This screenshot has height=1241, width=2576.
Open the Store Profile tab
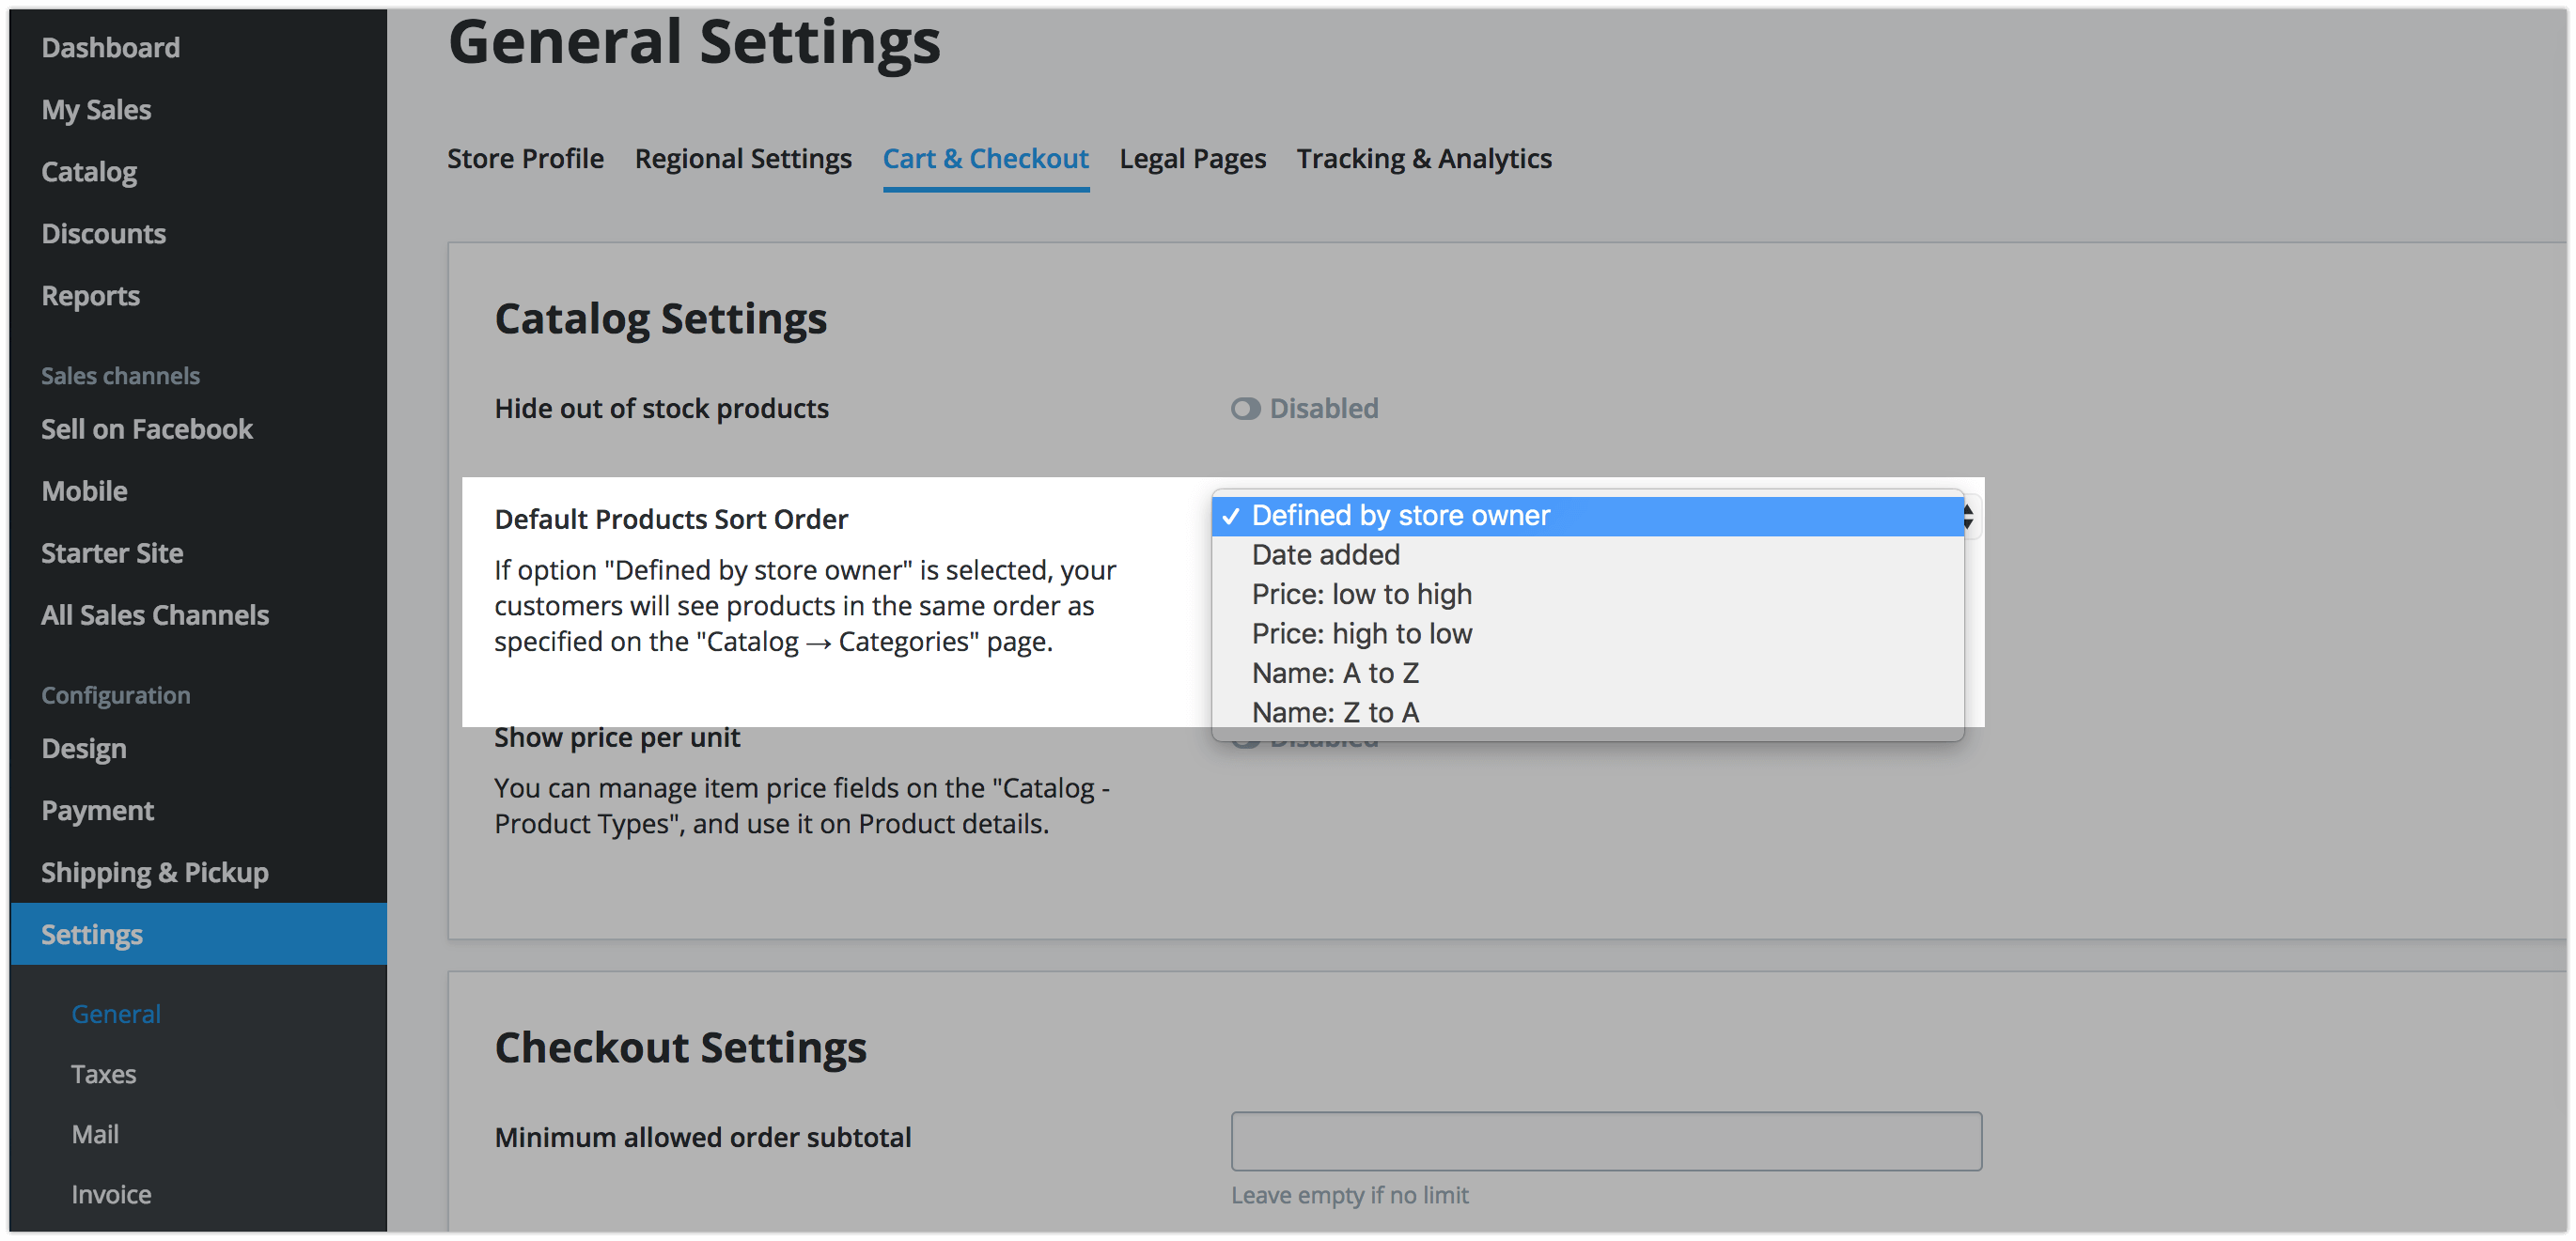[525, 159]
